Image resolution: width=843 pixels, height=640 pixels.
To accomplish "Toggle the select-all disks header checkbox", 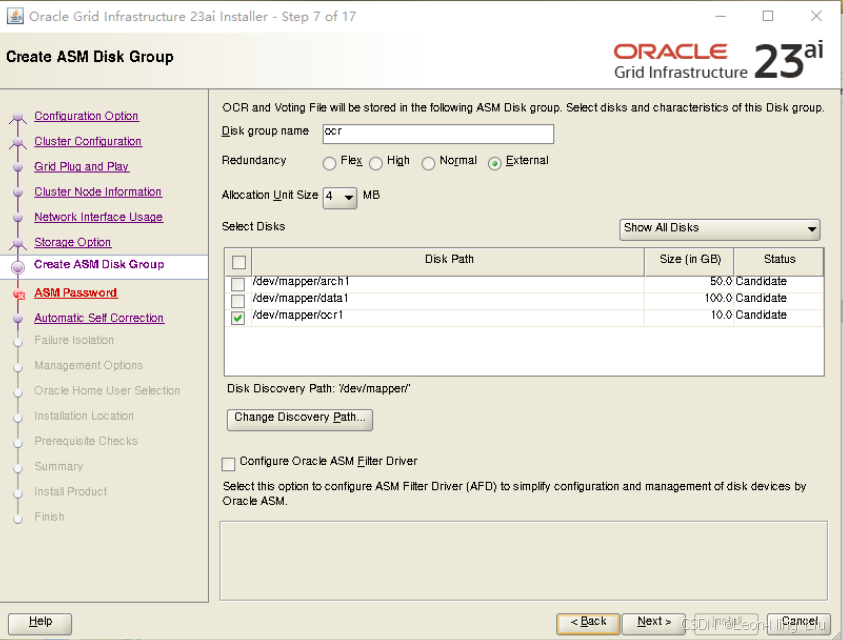I will pyautogui.click(x=239, y=262).
